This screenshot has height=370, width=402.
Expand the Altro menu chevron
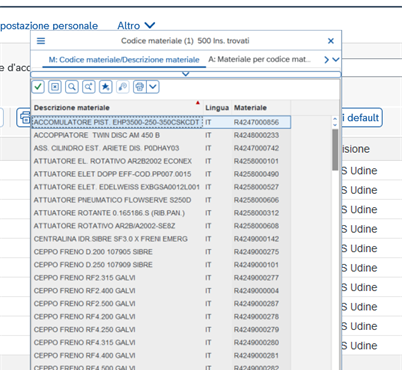(x=150, y=25)
